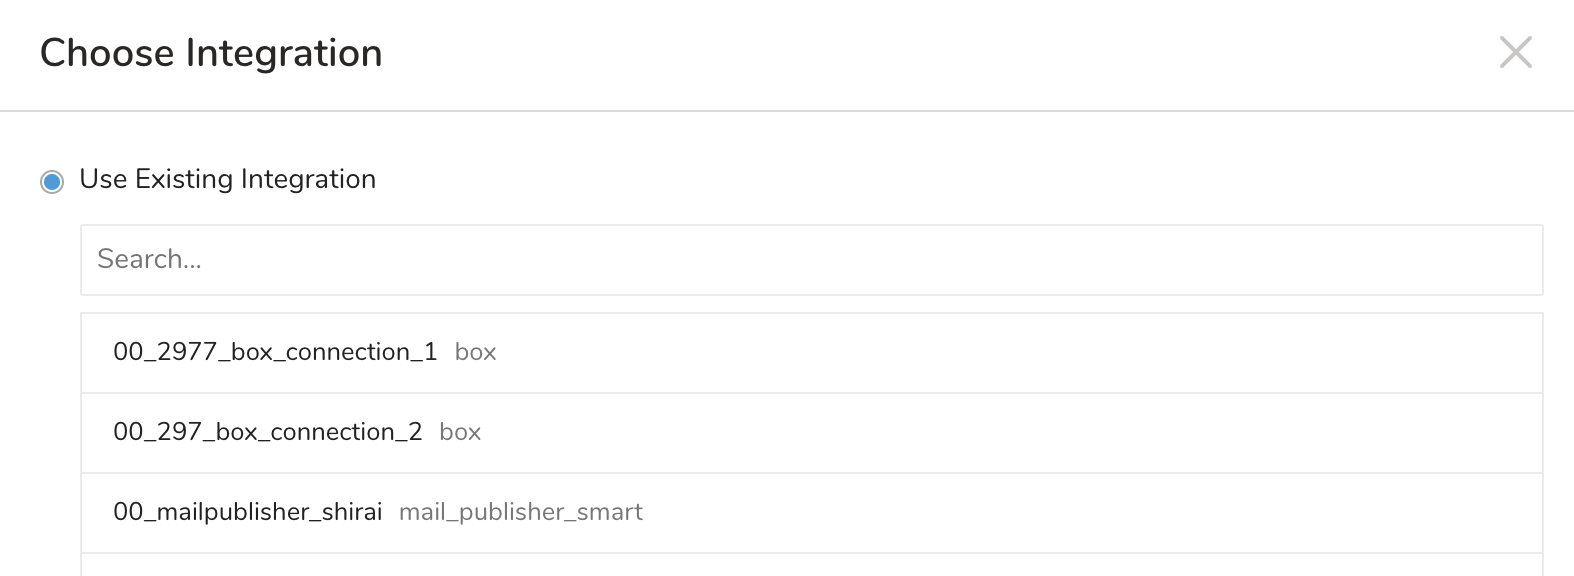Click the Use Existing Integration label text

pos(227,179)
